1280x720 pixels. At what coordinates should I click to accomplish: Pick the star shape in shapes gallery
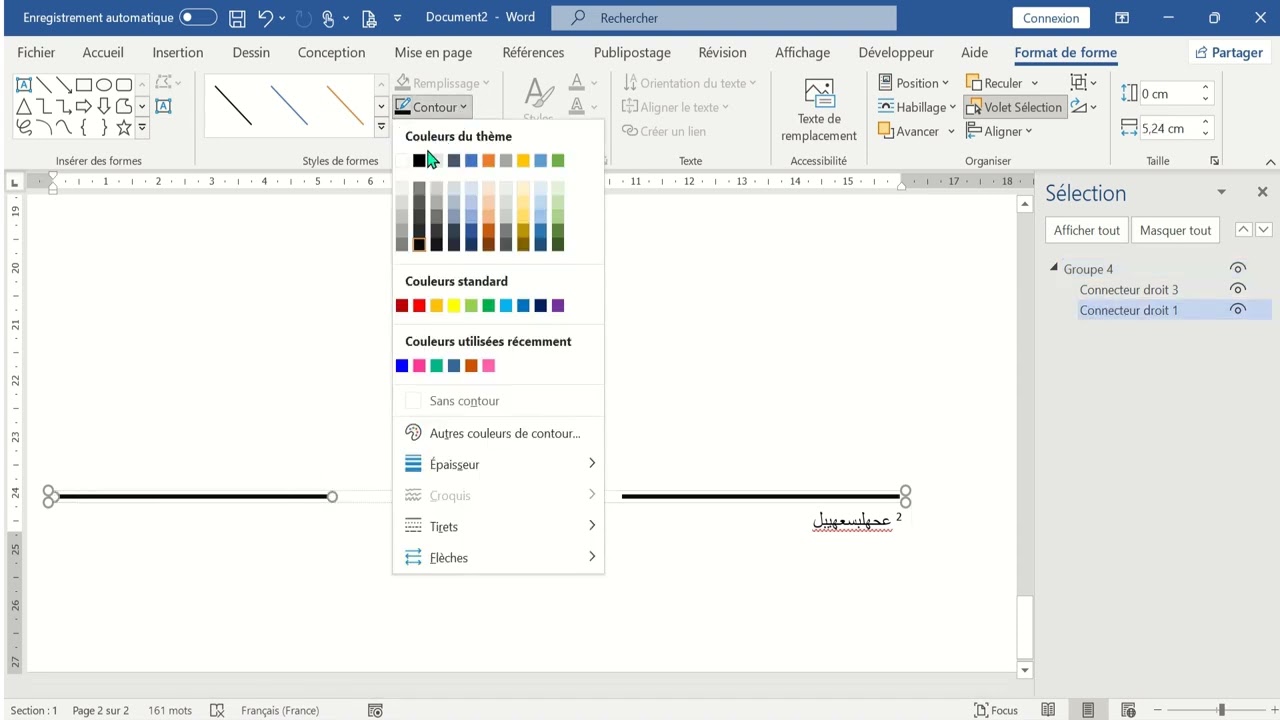point(123,127)
